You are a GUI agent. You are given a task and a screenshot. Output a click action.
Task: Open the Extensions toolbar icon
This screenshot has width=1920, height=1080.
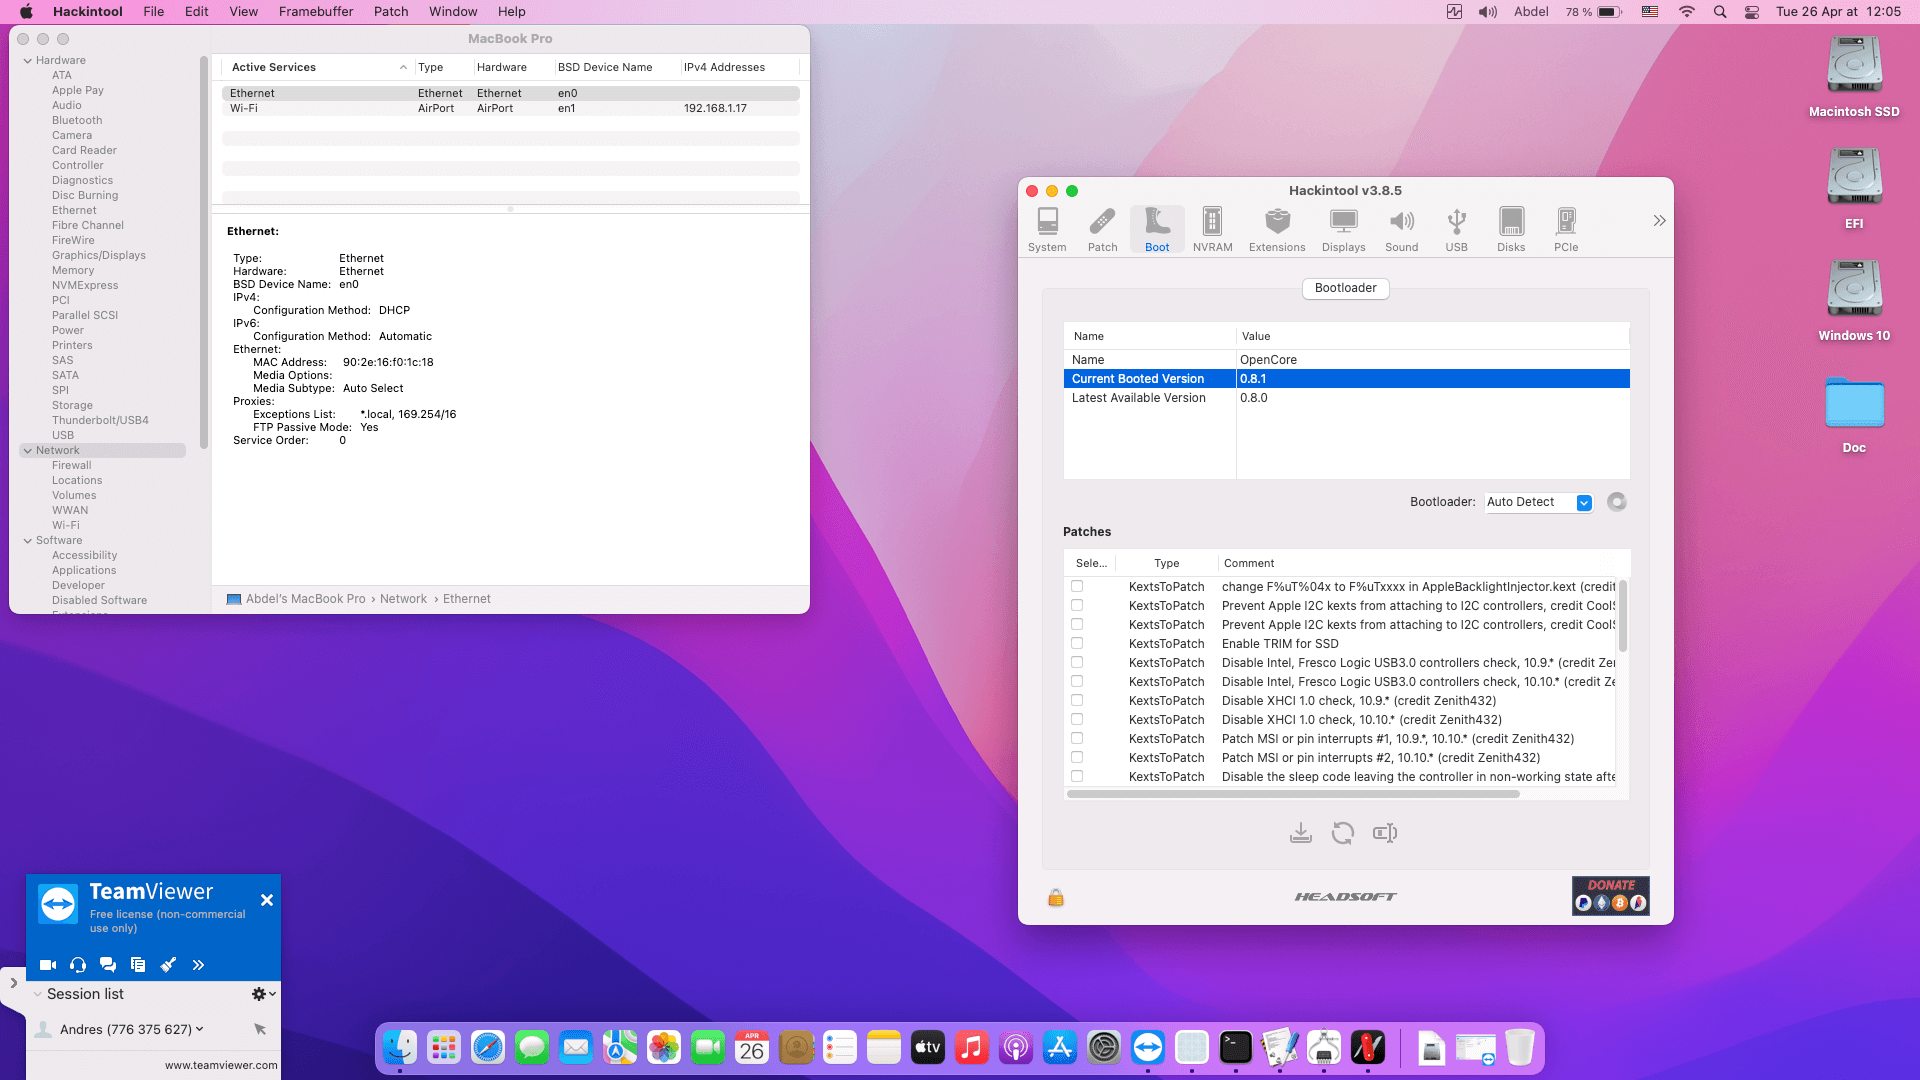pos(1277,229)
